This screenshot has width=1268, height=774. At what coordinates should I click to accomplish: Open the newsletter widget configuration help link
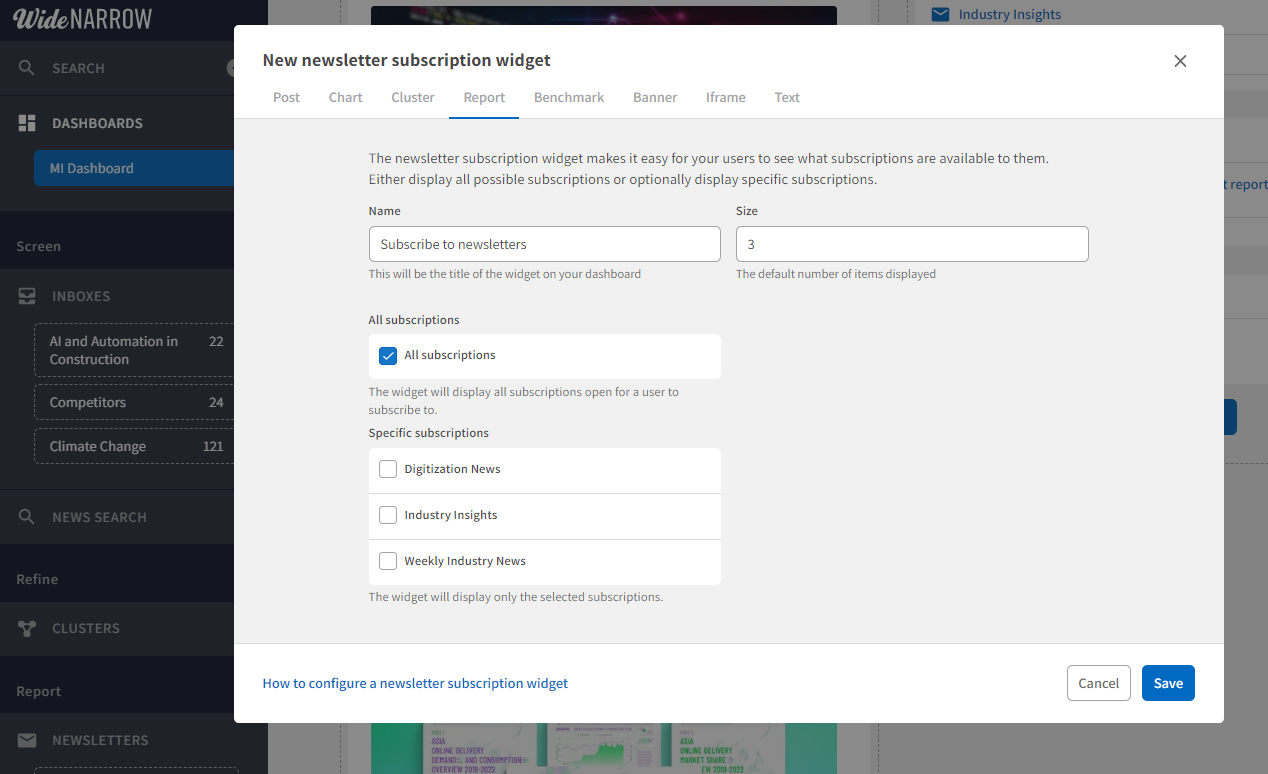(x=415, y=683)
